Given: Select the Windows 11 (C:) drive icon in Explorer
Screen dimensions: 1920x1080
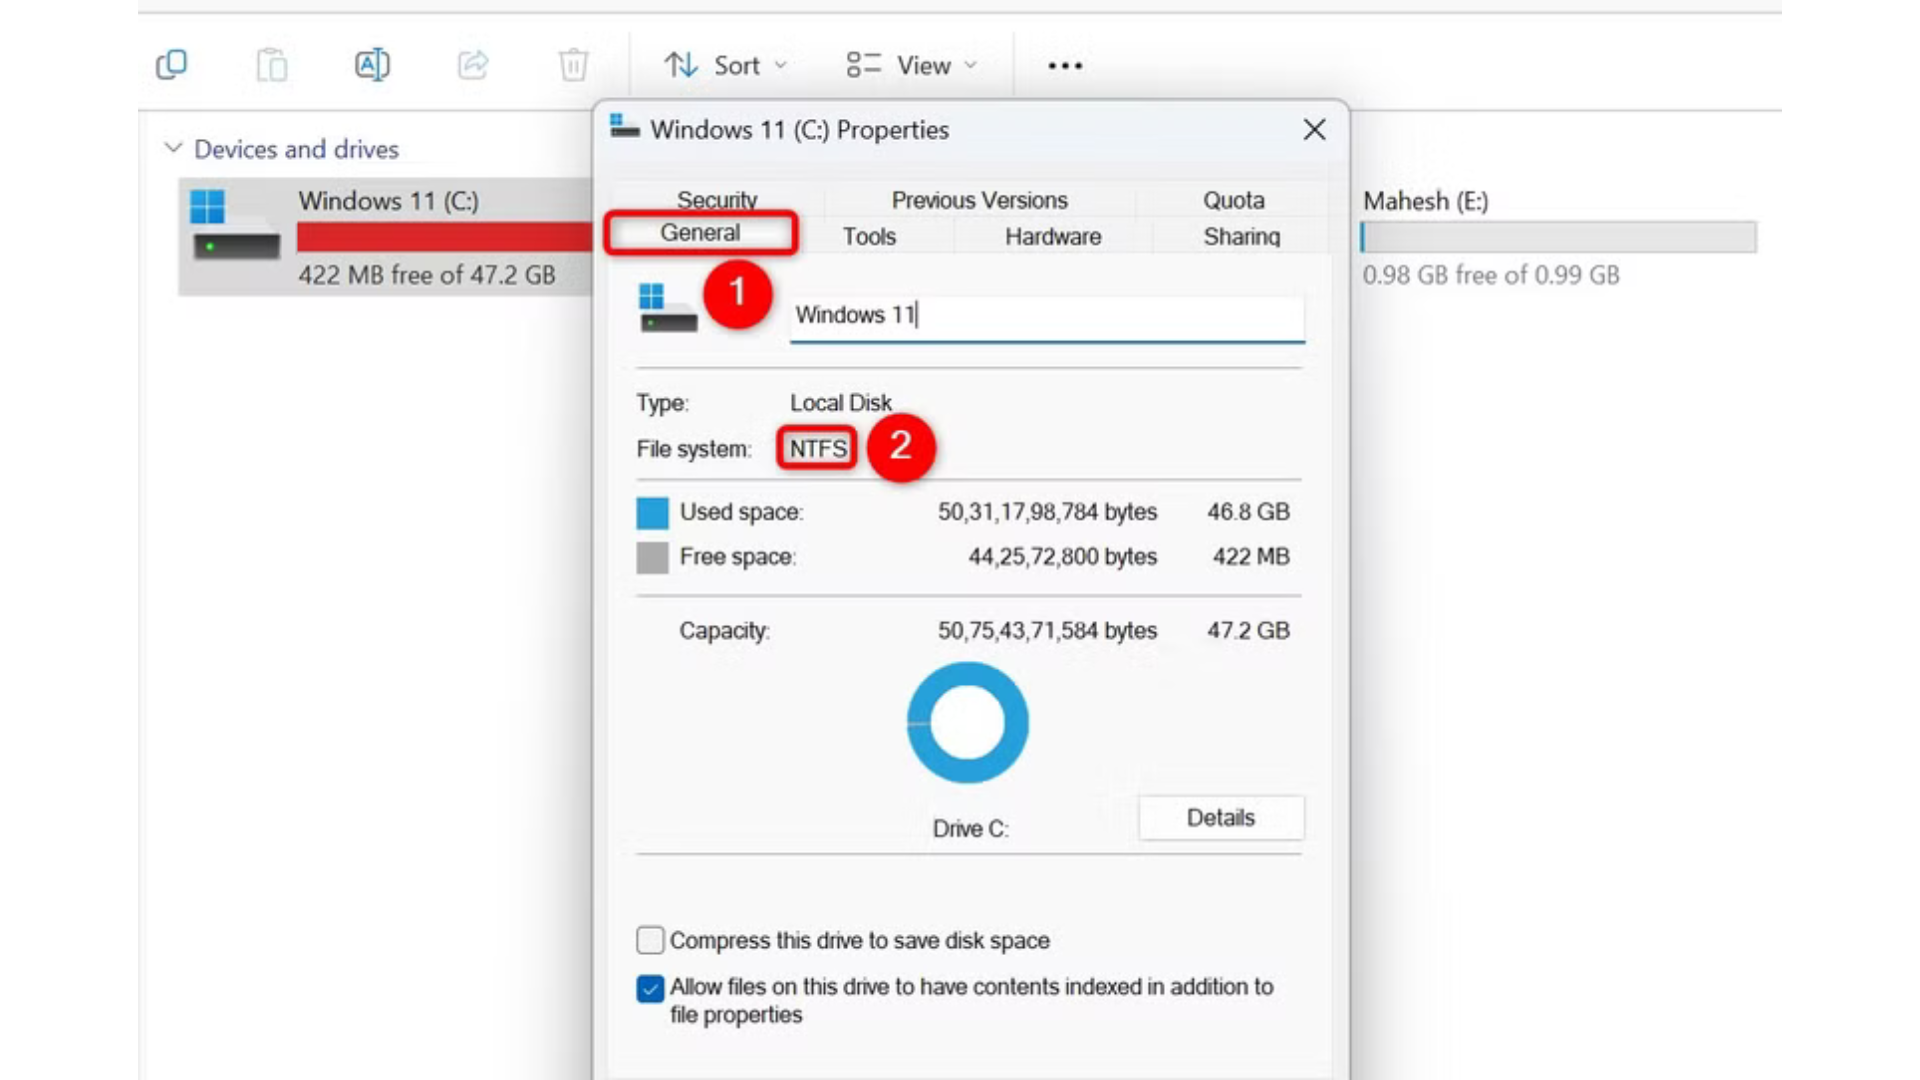Looking at the screenshot, I should (236, 225).
